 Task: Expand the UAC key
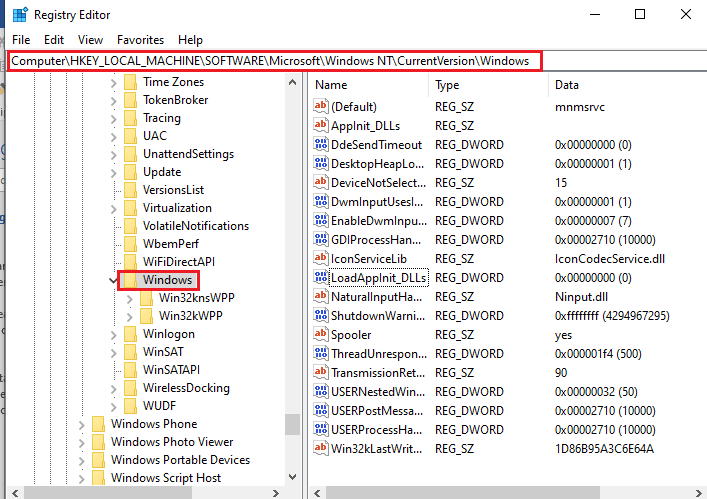[x=114, y=137]
